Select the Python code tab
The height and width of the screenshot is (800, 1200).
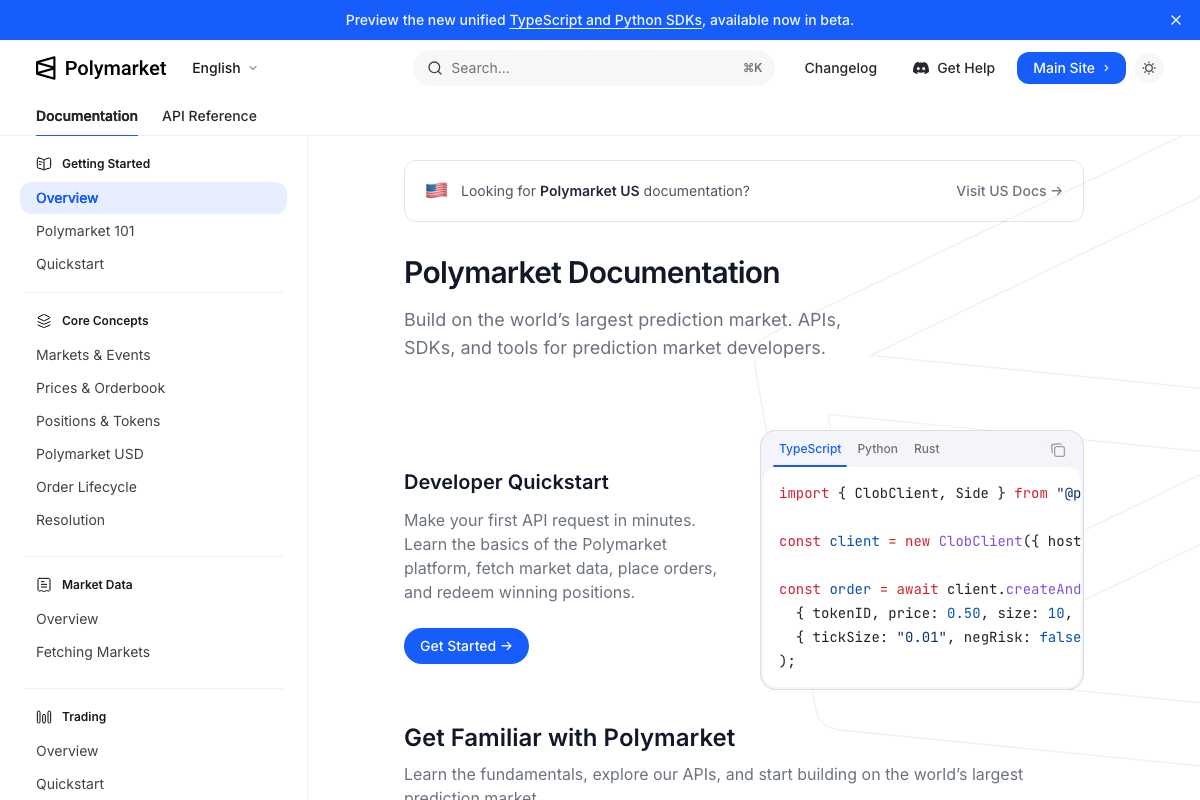click(878, 449)
